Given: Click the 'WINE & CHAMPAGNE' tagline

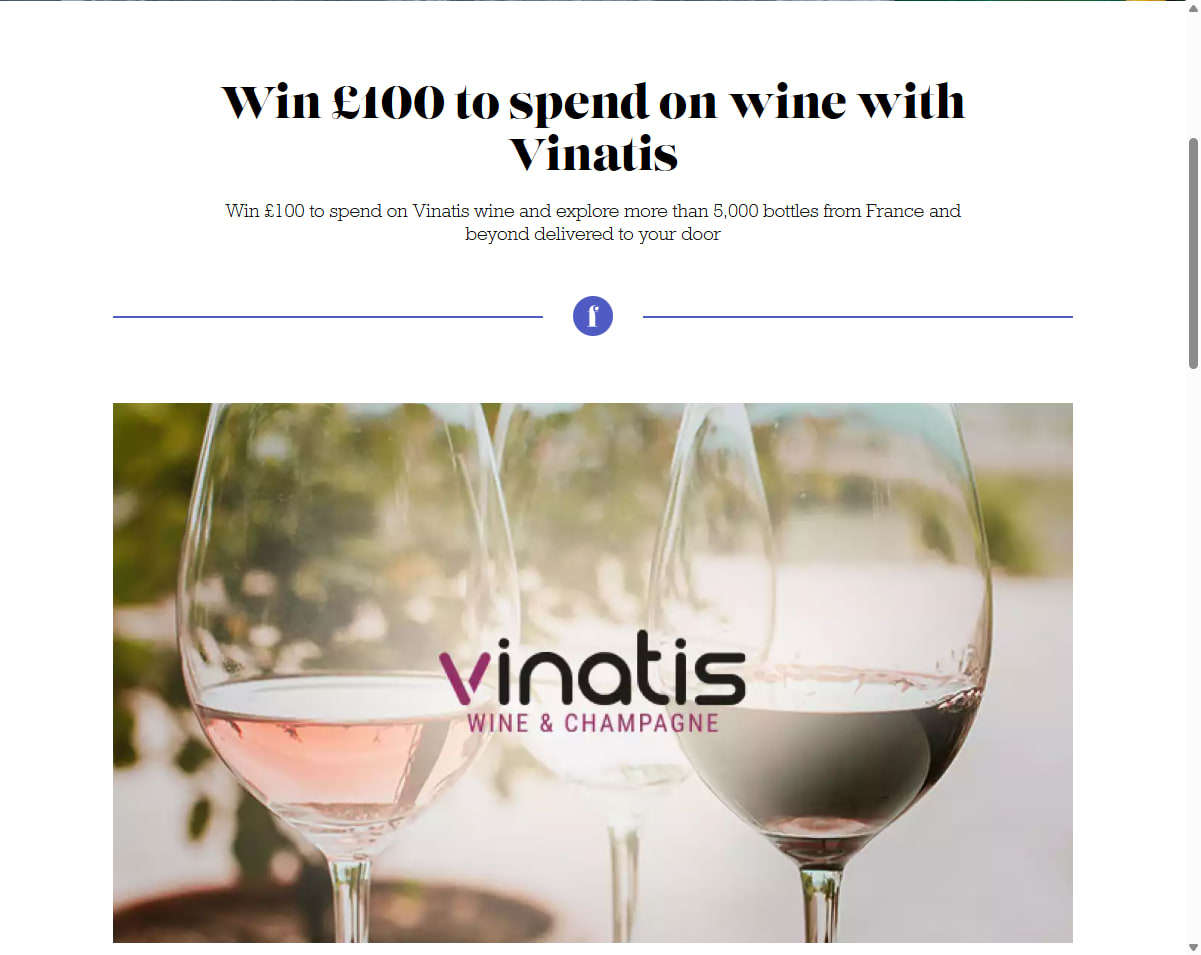Looking at the screenshot, I should pyautogui.click(x=593, y=722).
